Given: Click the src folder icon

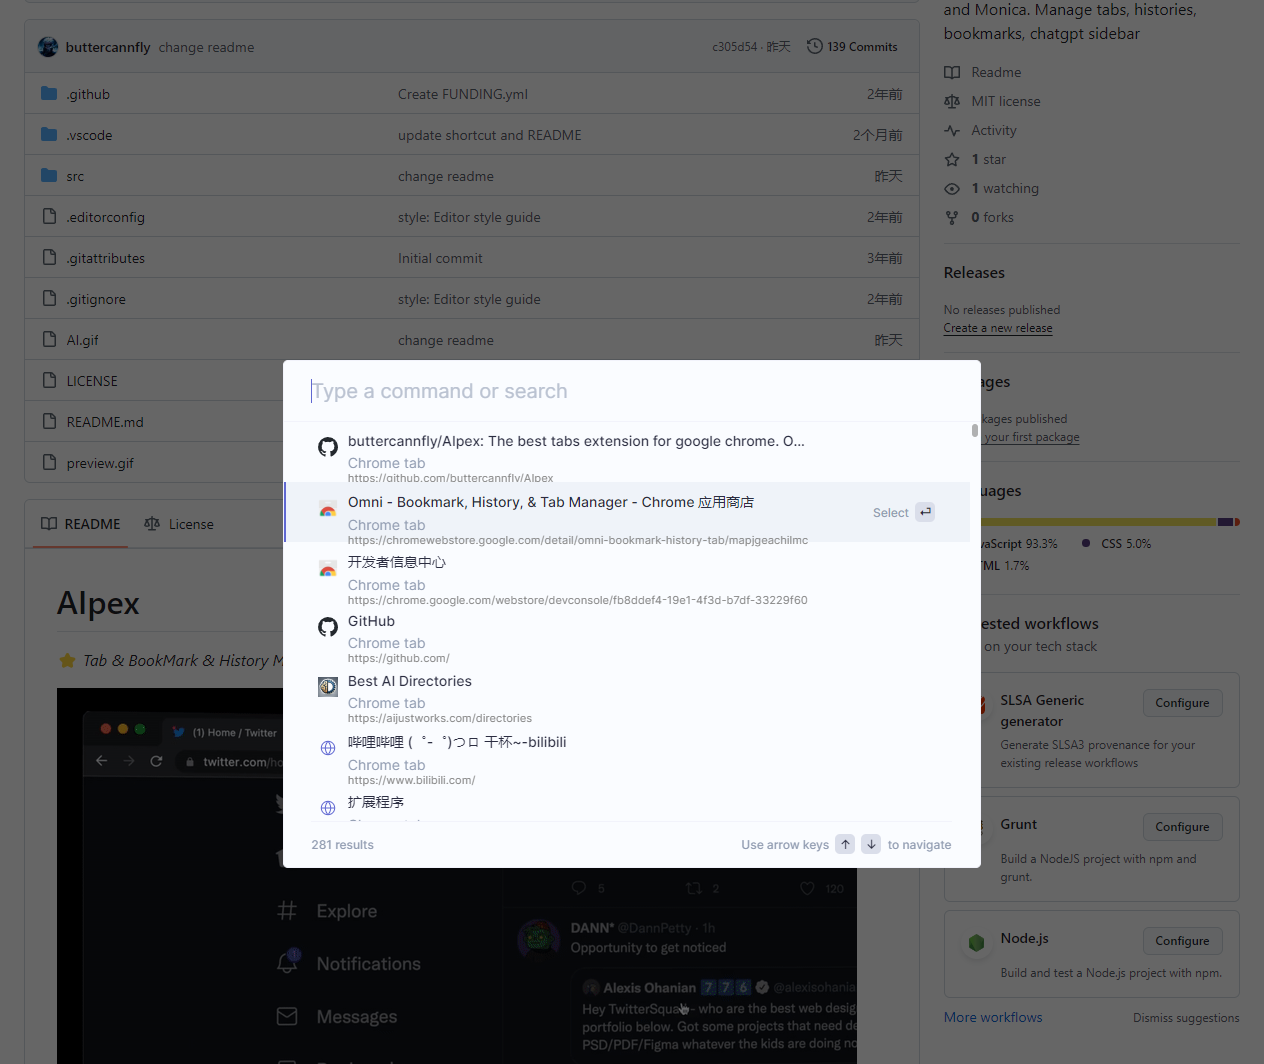Looking at the screenshot, I should click(49, 176).
